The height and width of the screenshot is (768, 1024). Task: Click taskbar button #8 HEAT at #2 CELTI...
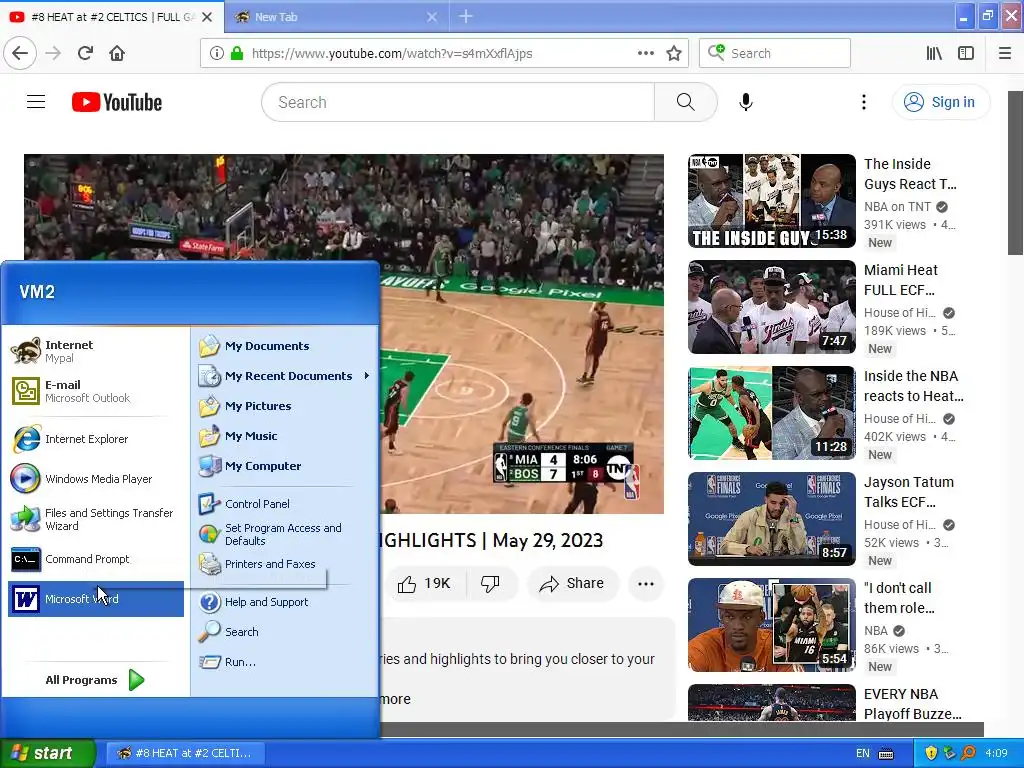tap(184, 753)
